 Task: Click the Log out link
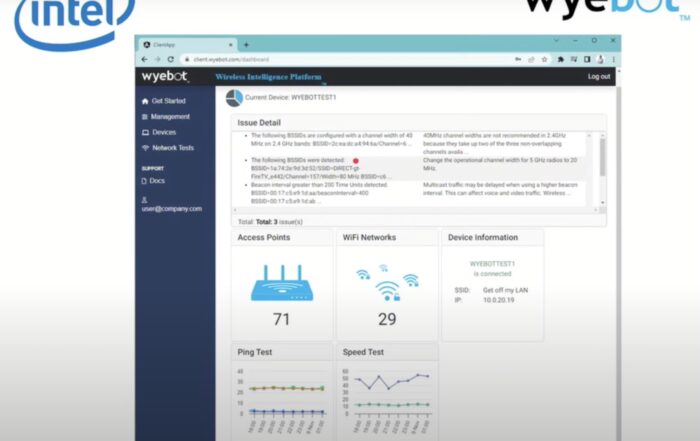[x=599, y=76]
